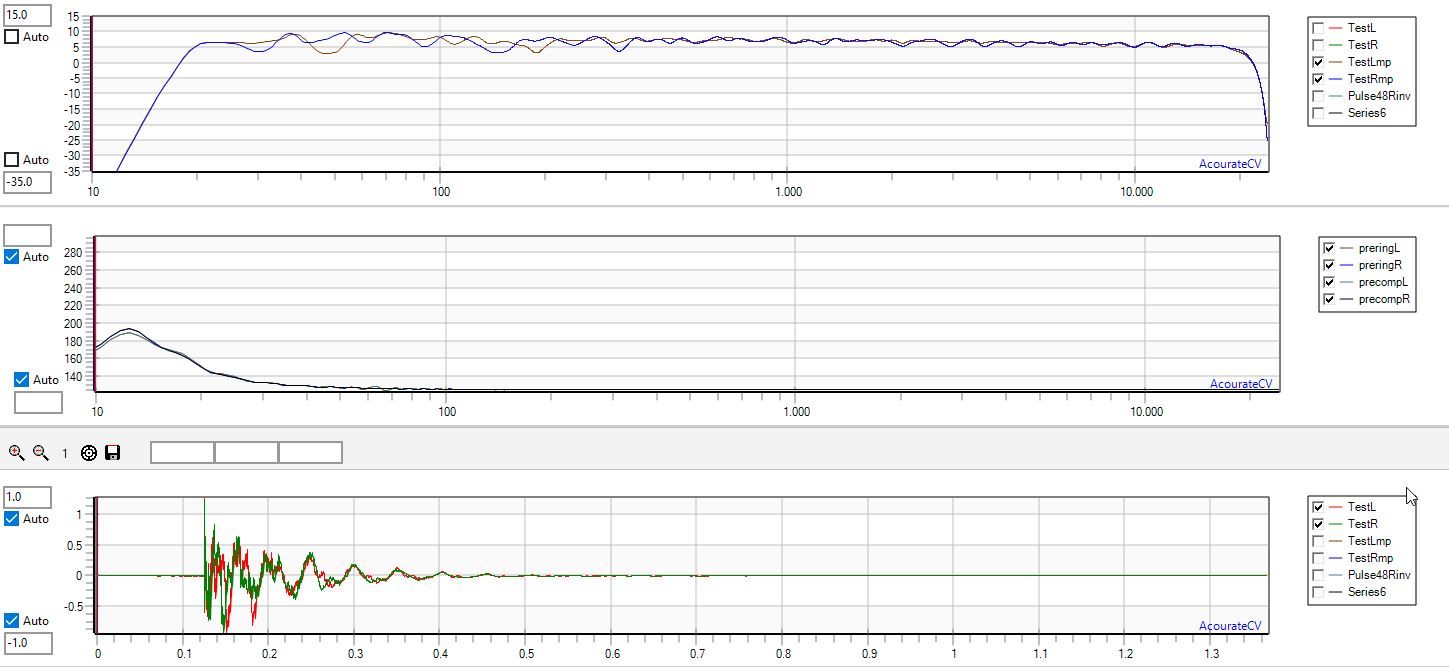Toggle the Auto checkbox below the 15.0 field
1449x667 pixels.
pyautogui.click(x=12, y=37)
